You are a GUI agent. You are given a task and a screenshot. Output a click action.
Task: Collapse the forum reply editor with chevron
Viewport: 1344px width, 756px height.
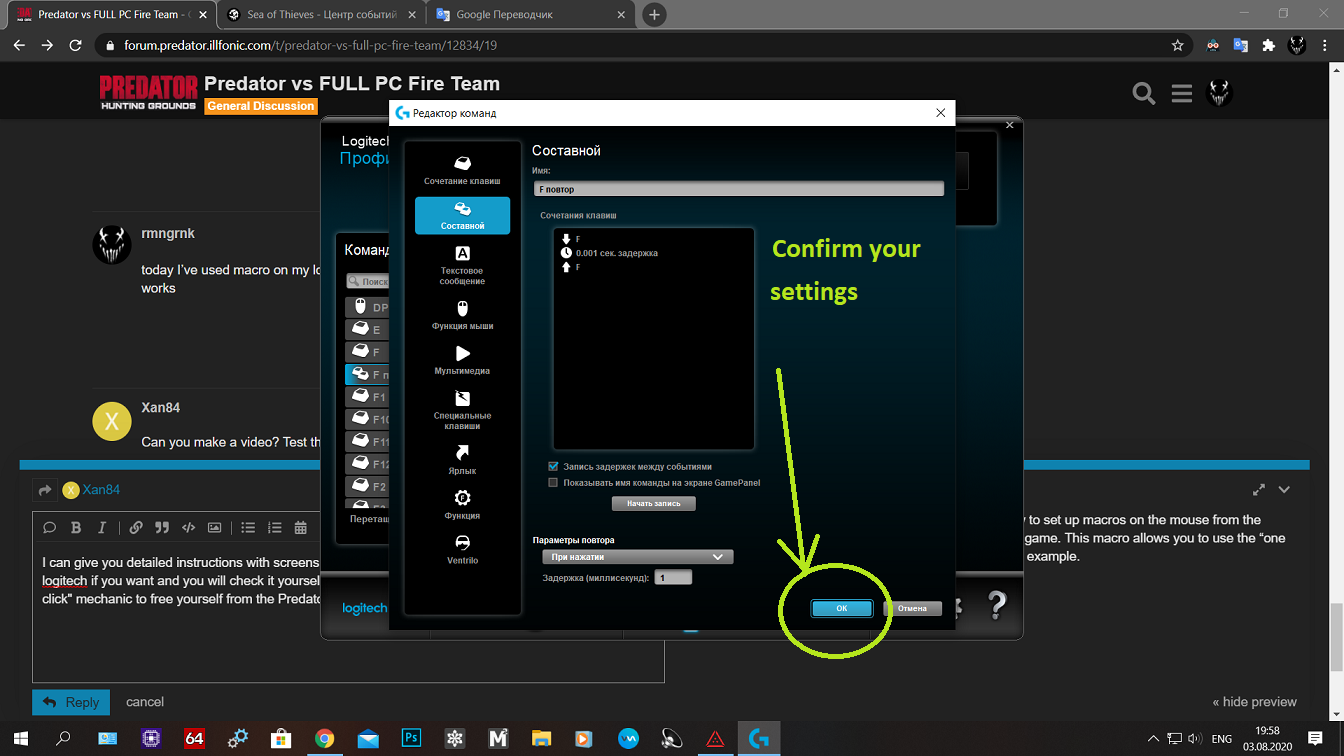[x=1284, y=490]
